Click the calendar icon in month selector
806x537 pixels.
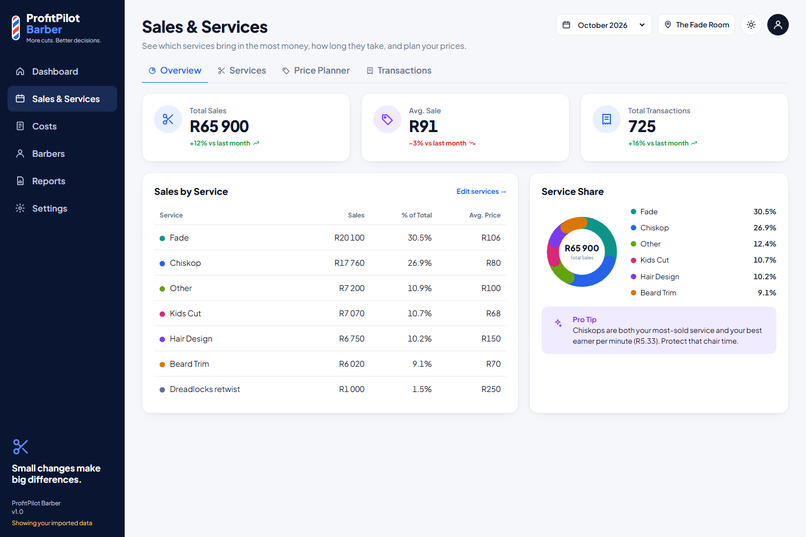[566, 25]
